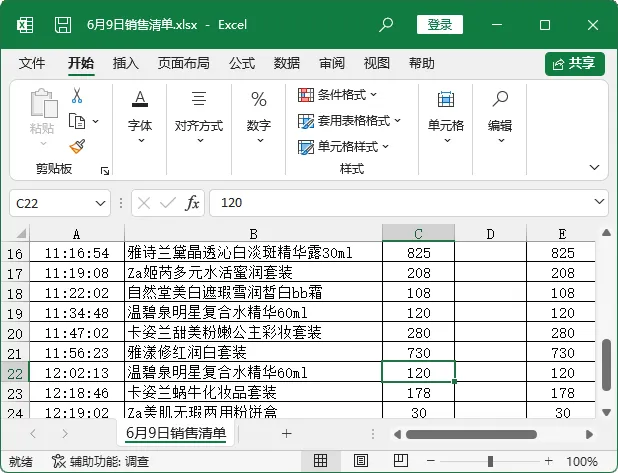Switch to the View (视图) tab

point(377,63)
